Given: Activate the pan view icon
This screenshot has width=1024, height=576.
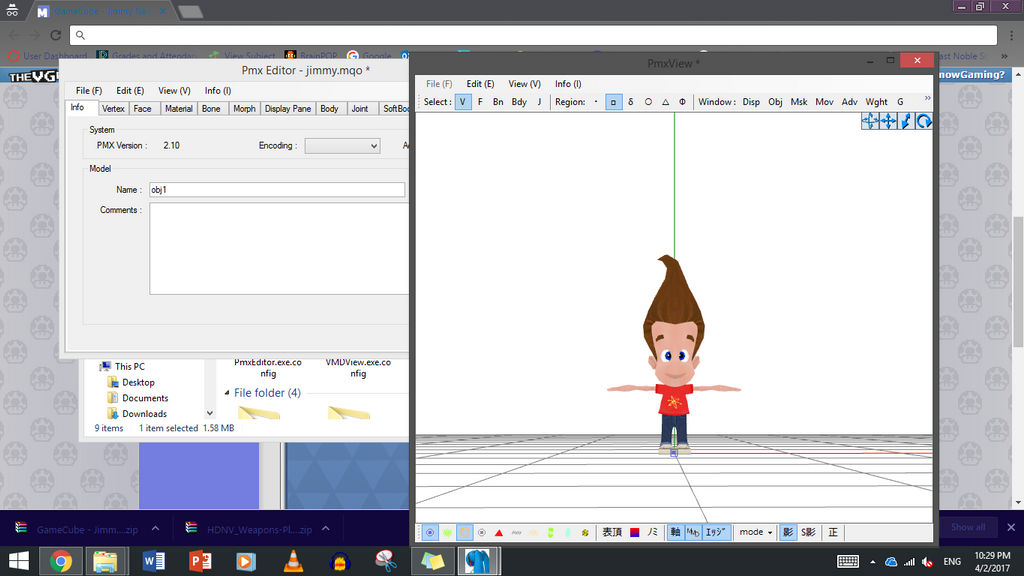Looking at the screenshot, I should (x=886, y=121).
